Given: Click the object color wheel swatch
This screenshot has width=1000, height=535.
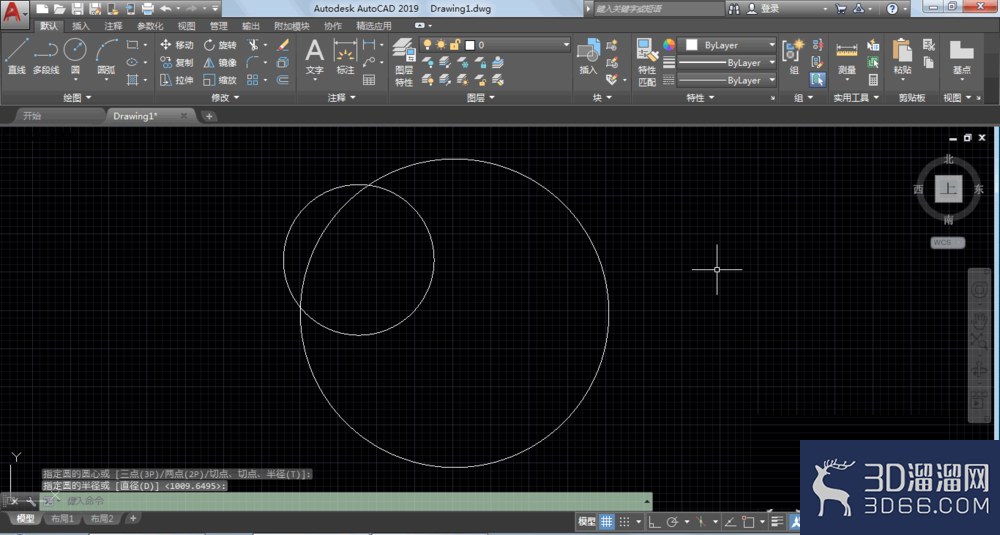Looking at the screenshot, I should click(668, 45).
